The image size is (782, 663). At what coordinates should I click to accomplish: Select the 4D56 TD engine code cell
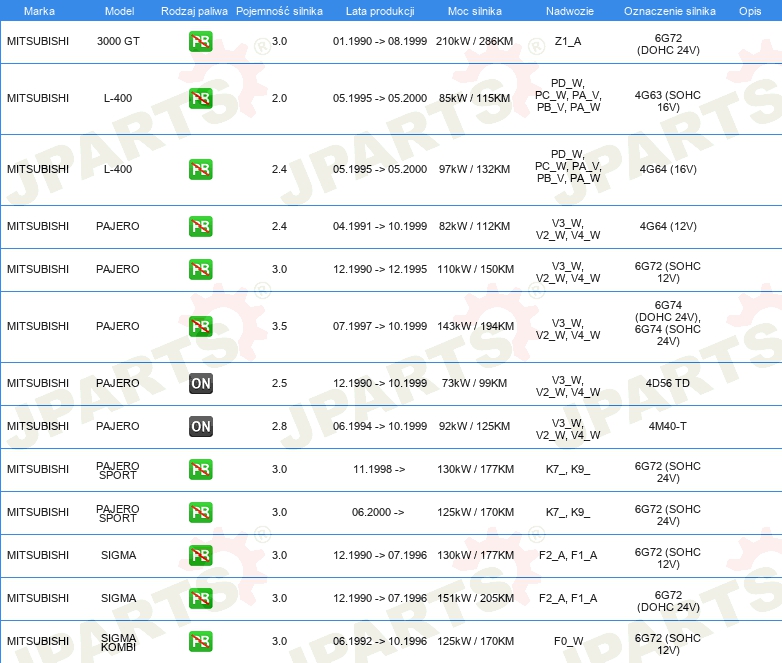667,383
